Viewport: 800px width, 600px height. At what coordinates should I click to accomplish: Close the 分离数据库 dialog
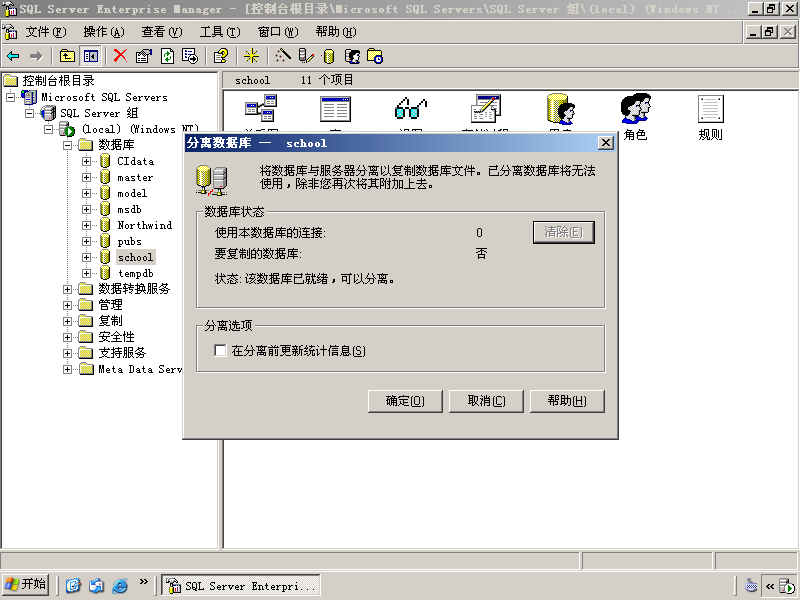pyautogui.click(x=605, y=143)
